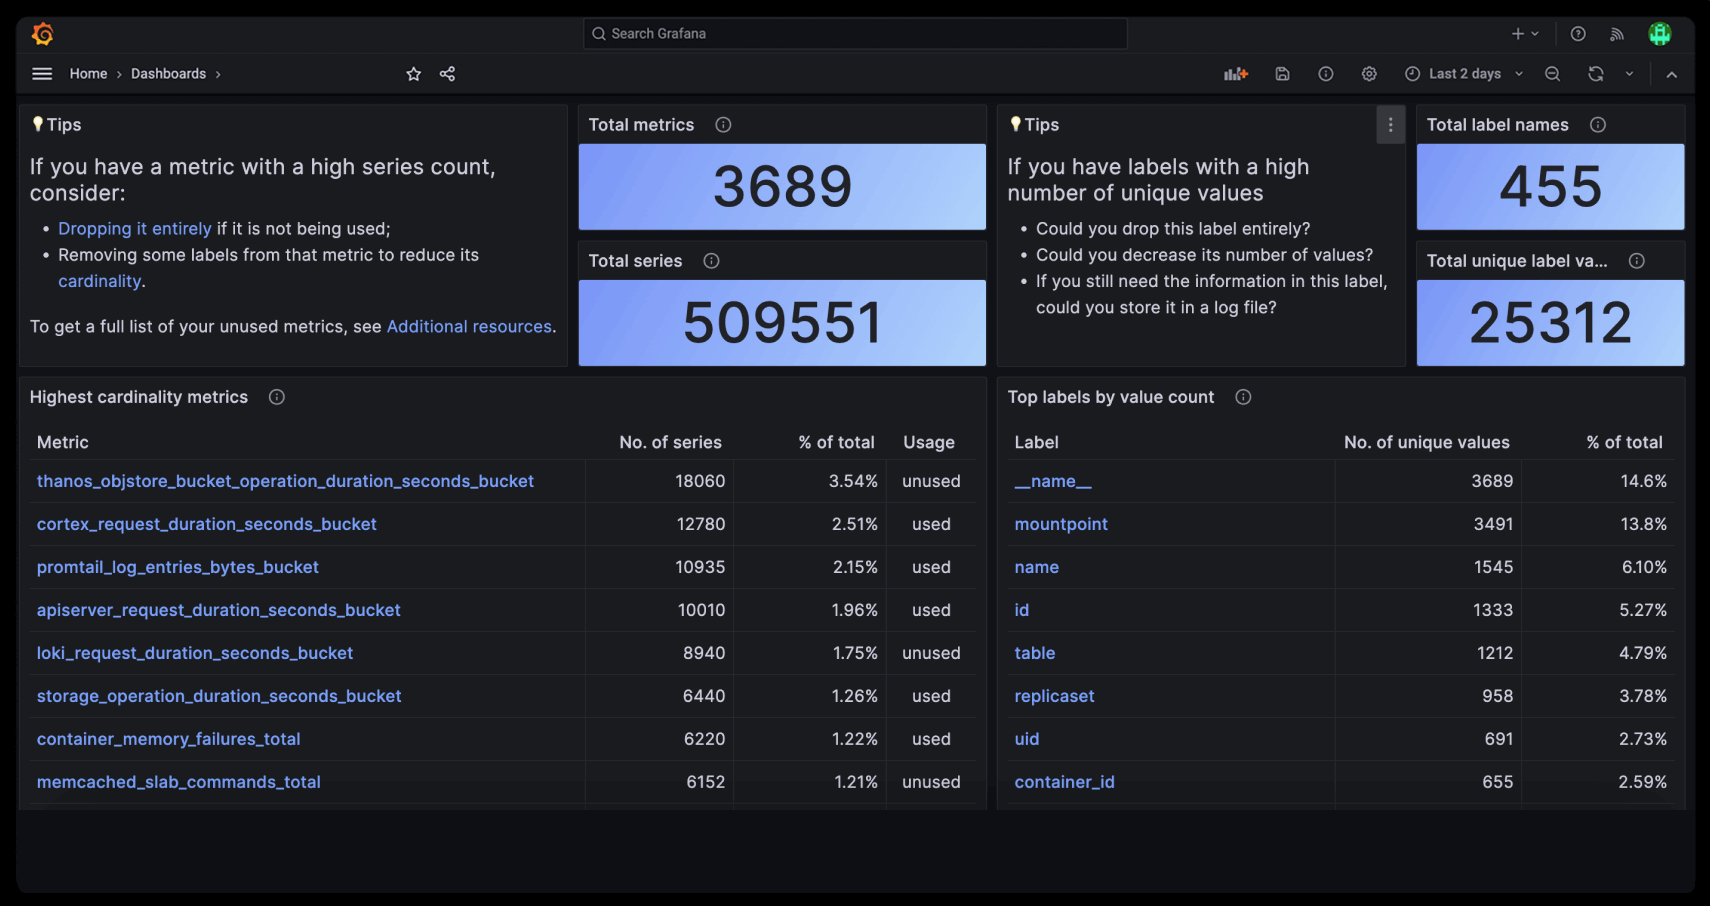Click the Total series stat panel

pyautogui.click(x=782, y=322)
